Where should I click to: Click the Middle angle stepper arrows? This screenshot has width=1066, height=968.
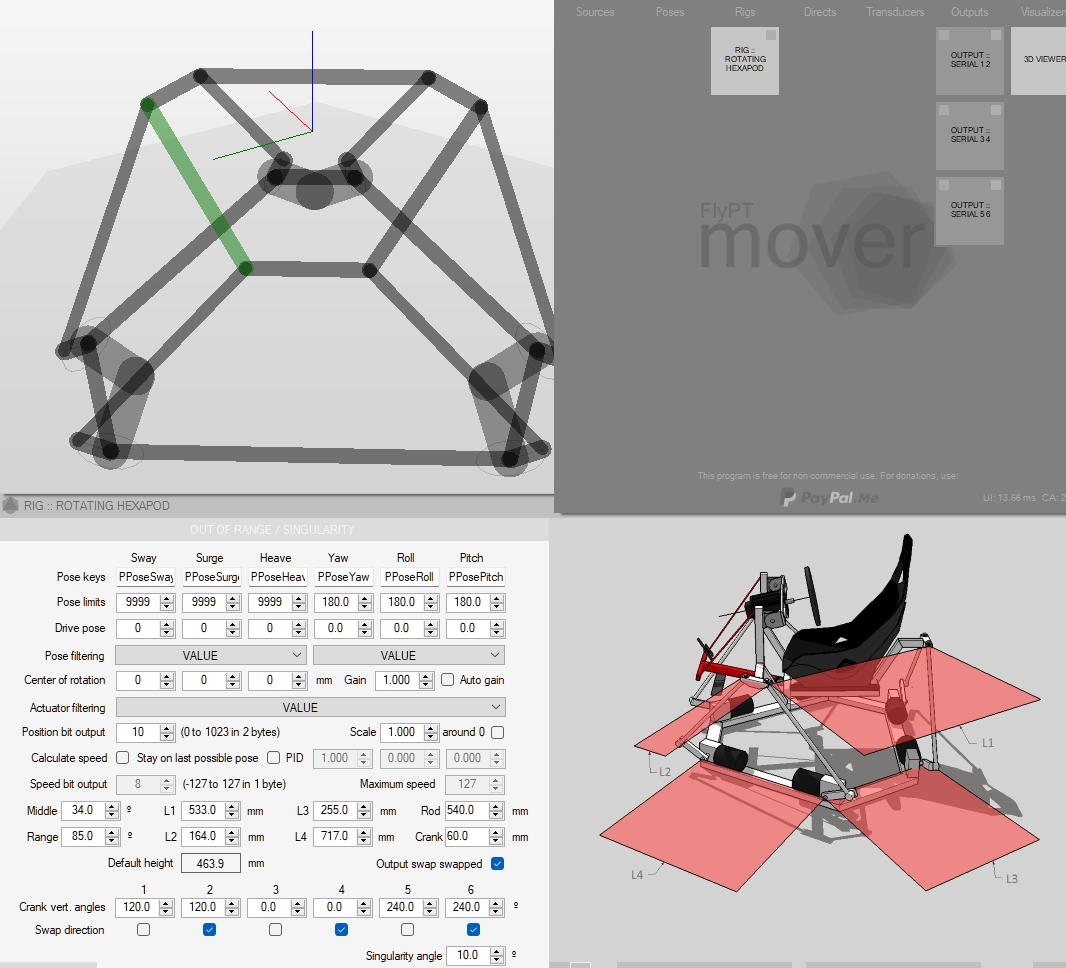(x=112, y=810)
